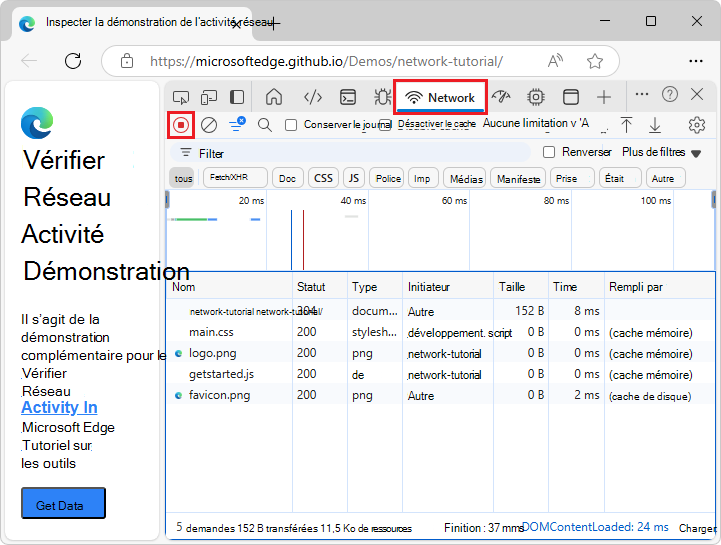Stop recording network log
Screen dimensions: 721x545
tap(181, 125)
